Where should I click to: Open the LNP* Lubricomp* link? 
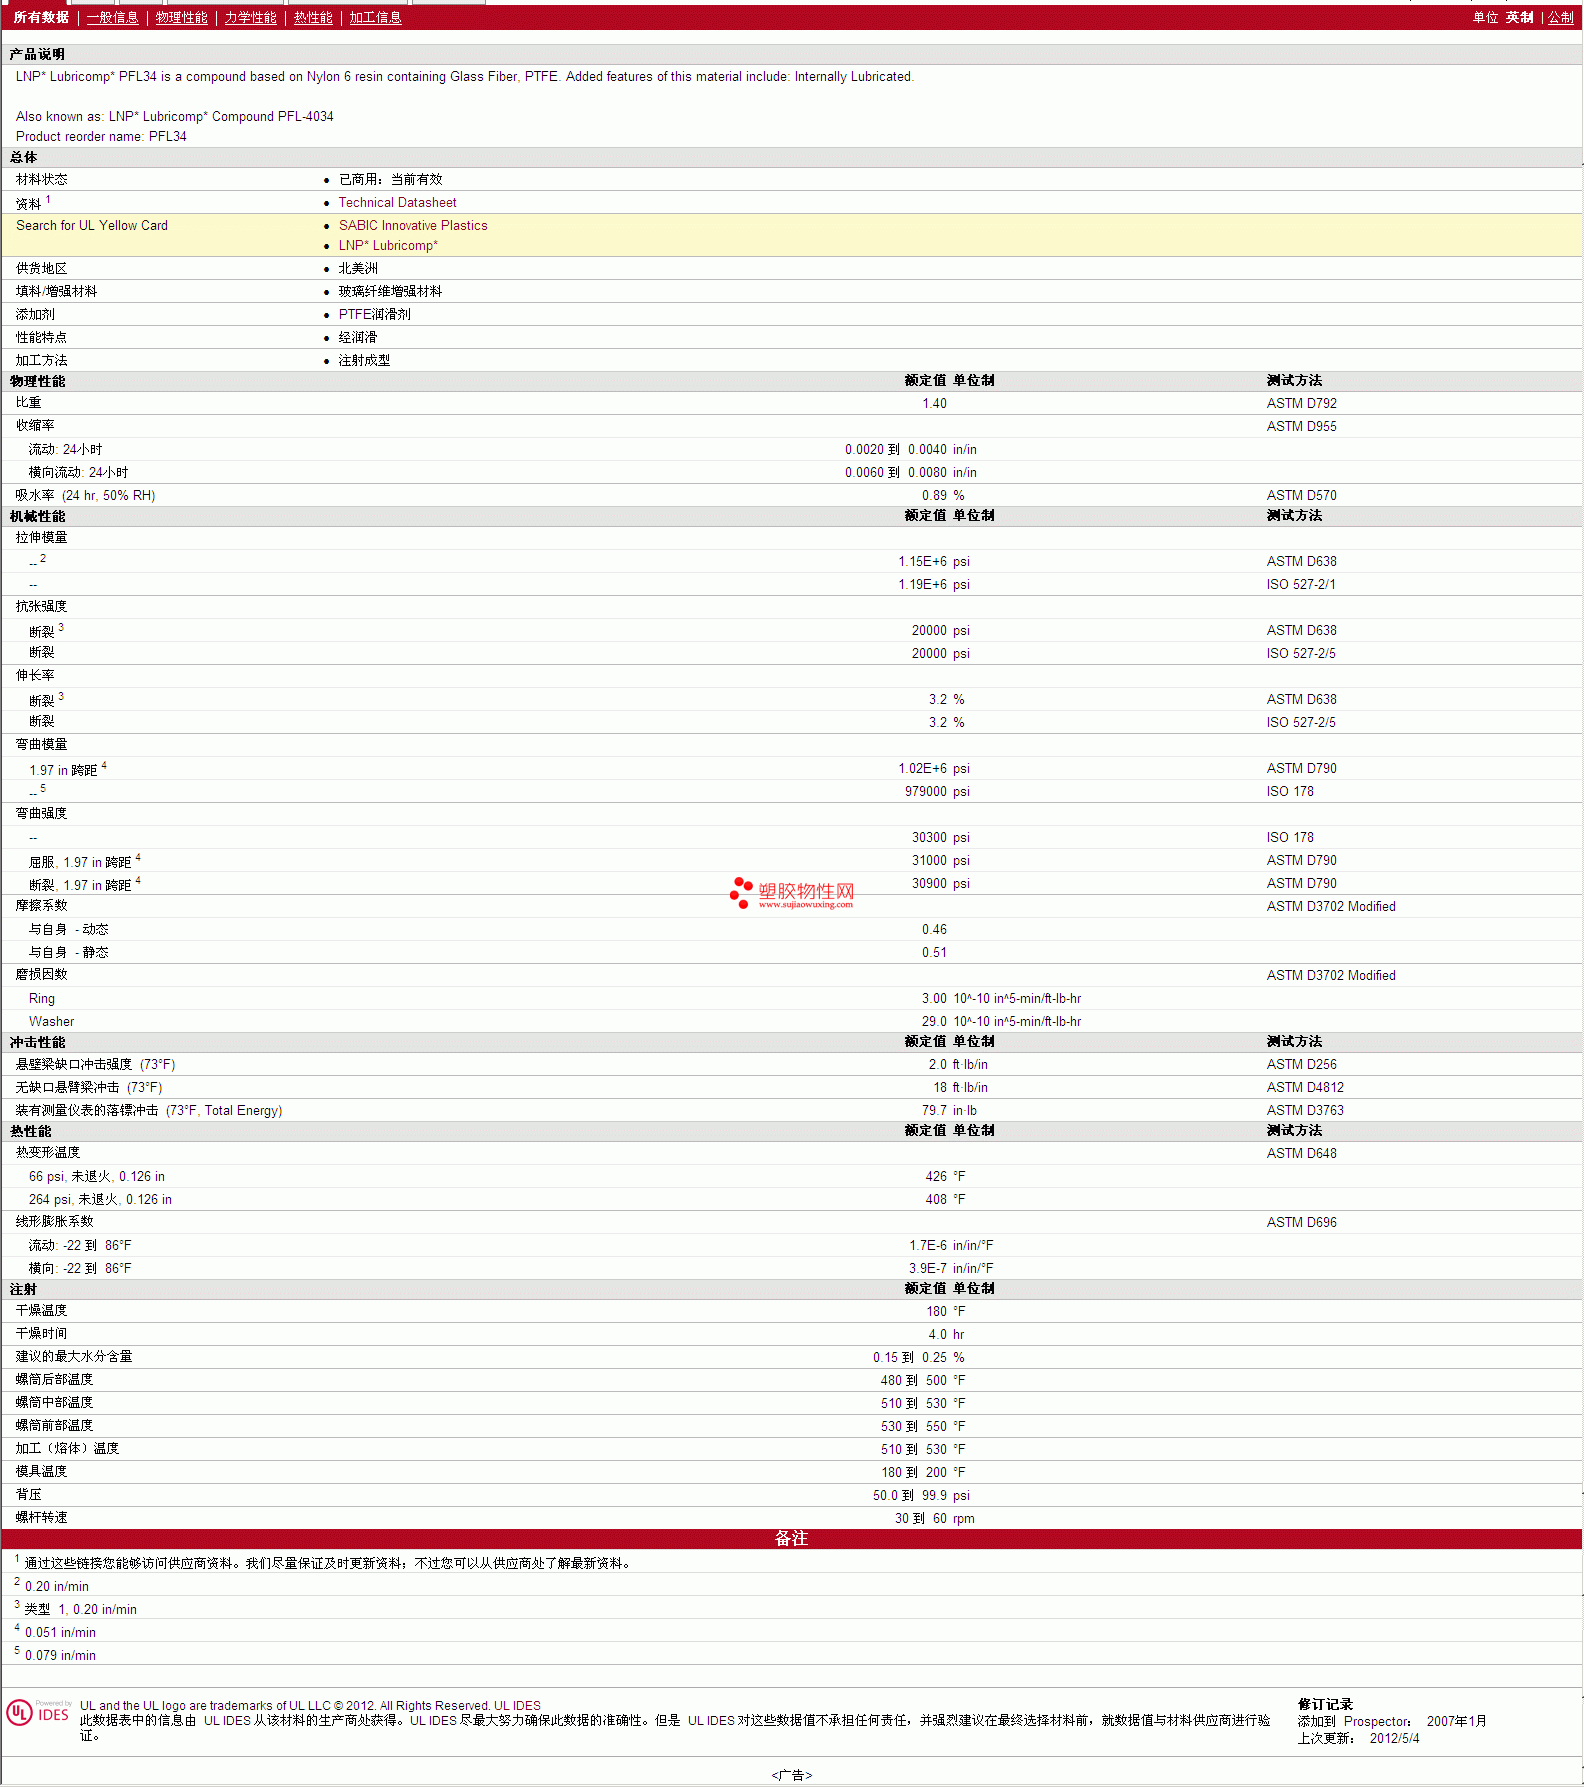tap(388, 245)
